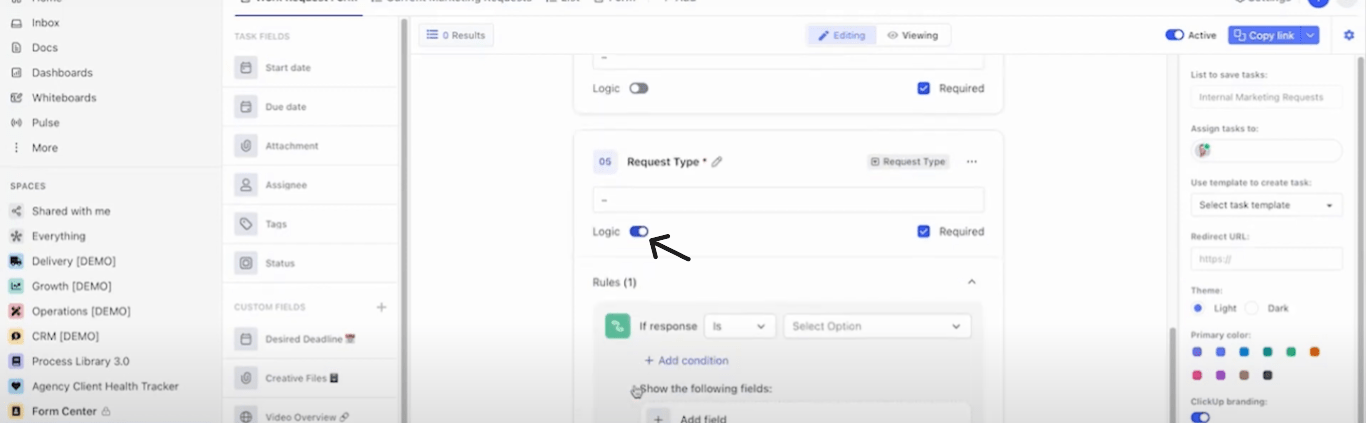1366x423 pixels.
Task: Add the Desired Deadline custom field
Action: click(x=310, y=339)
